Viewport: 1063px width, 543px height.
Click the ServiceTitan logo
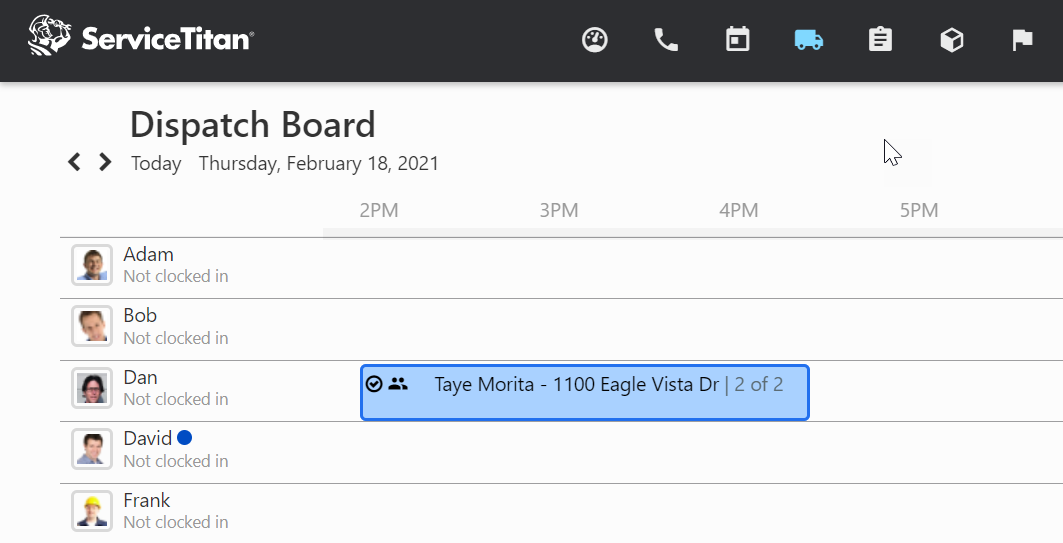(141, 38)
